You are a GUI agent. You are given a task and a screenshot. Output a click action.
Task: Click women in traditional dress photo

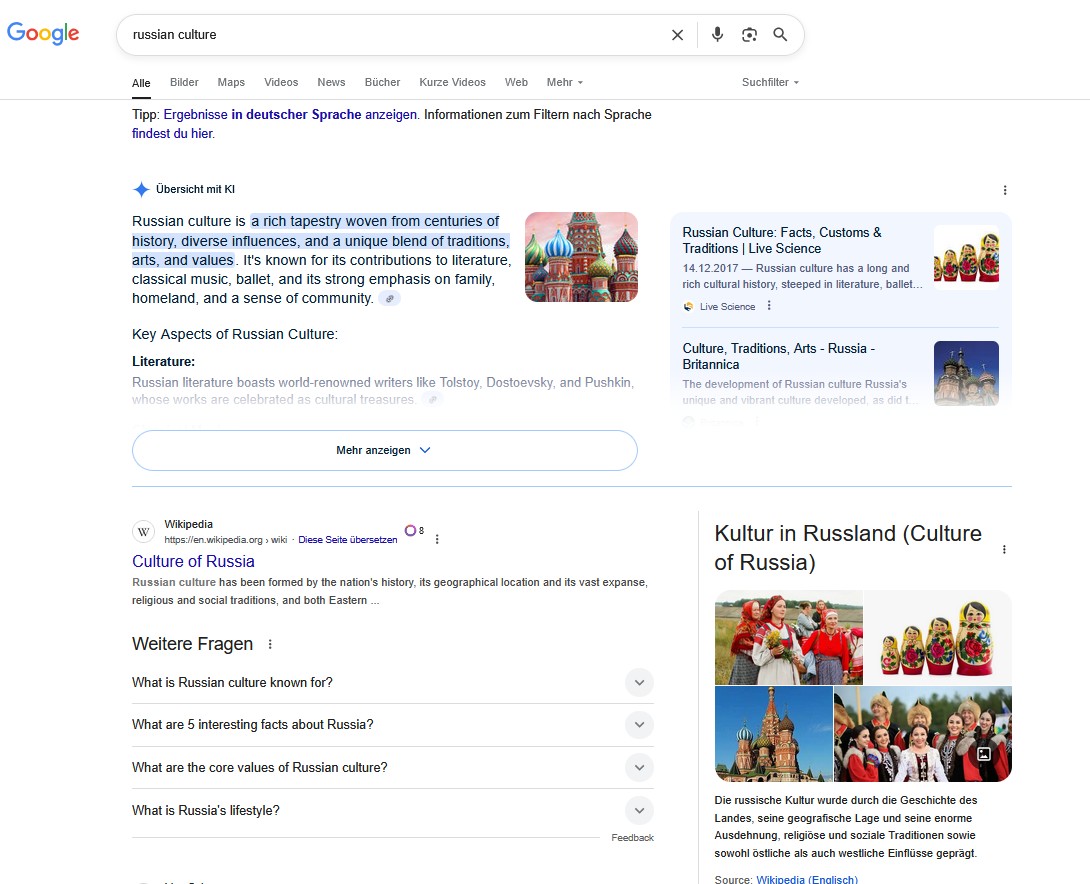coord(788,637)
